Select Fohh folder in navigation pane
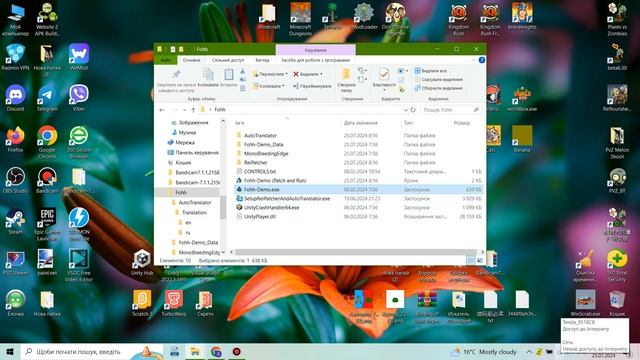 (181, 192)
